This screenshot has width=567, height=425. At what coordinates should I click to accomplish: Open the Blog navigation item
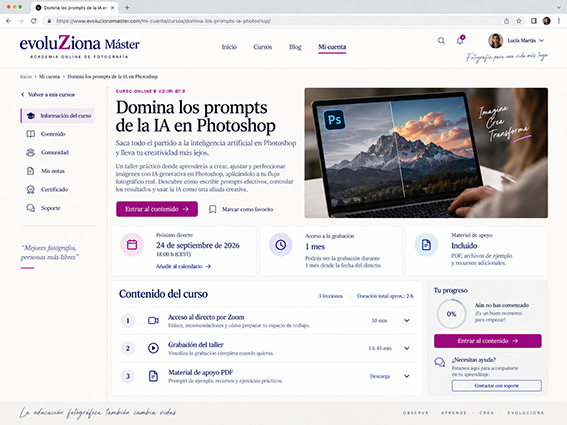click(x=295, y=47)
